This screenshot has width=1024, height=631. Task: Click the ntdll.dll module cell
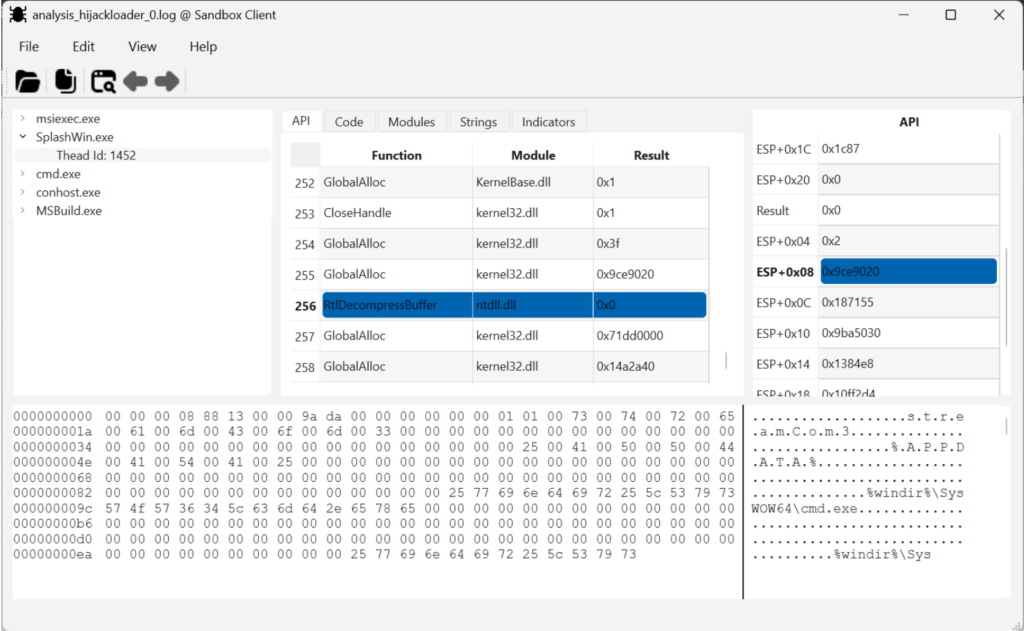532,305
